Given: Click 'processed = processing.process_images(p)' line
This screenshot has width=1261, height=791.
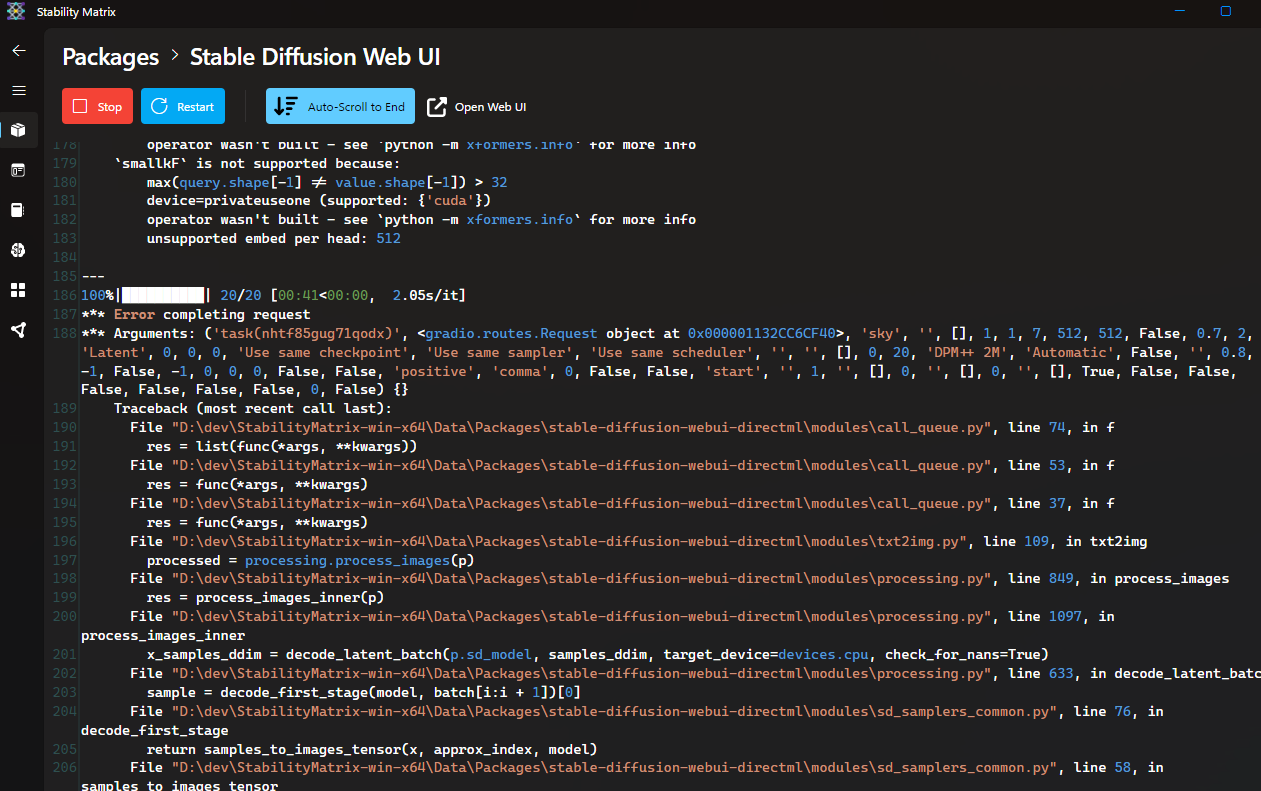Looking at the screenshot, I should pos(310,560).
